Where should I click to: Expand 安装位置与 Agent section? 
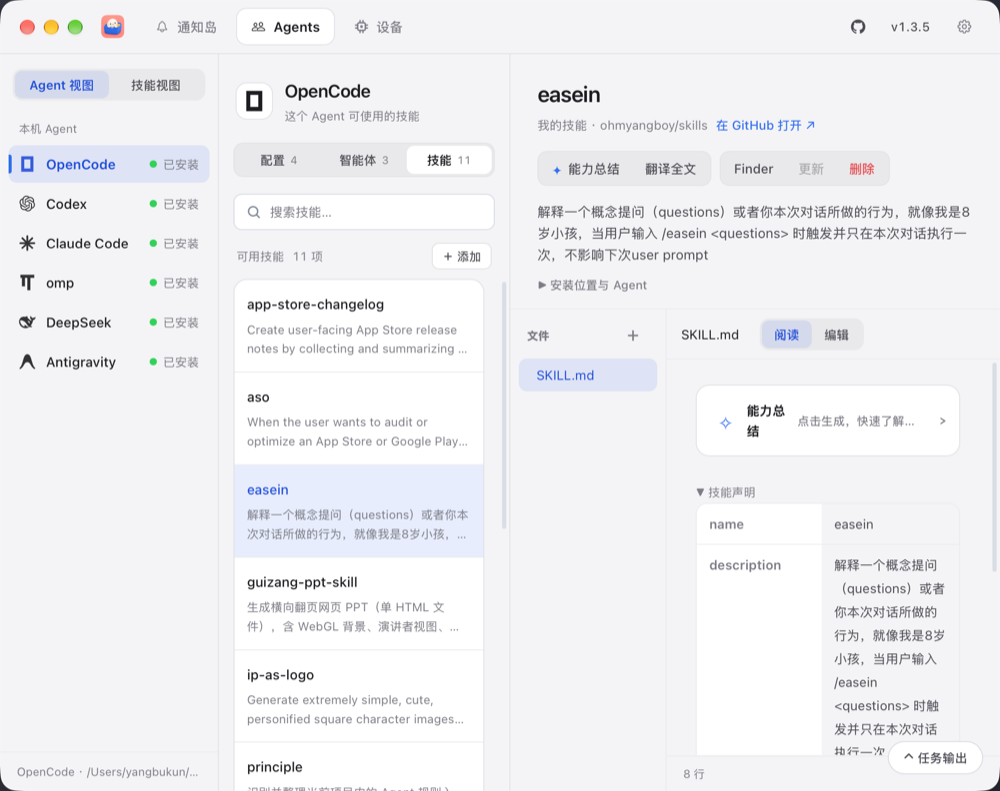coord(592,285)
